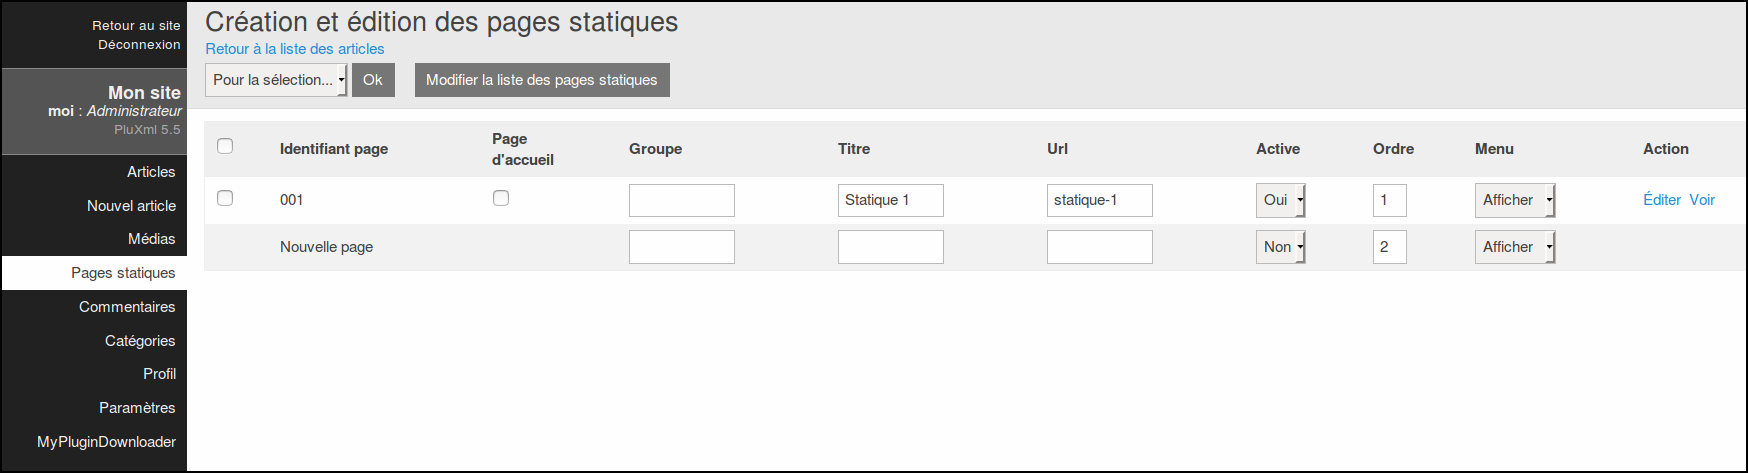
Task: Open Articles in the sidebar menu
Action: coord(151,172)
